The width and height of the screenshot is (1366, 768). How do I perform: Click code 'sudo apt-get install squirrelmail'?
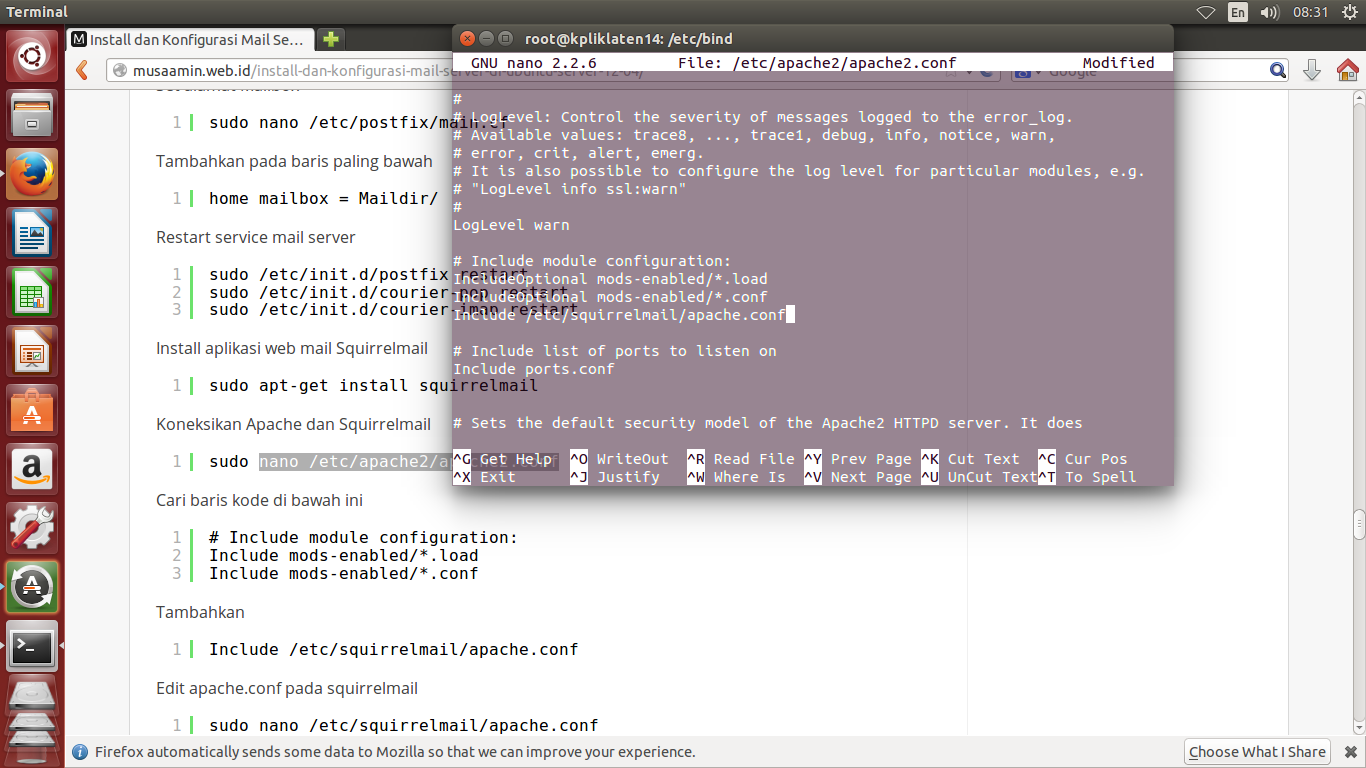coord(373,385)
